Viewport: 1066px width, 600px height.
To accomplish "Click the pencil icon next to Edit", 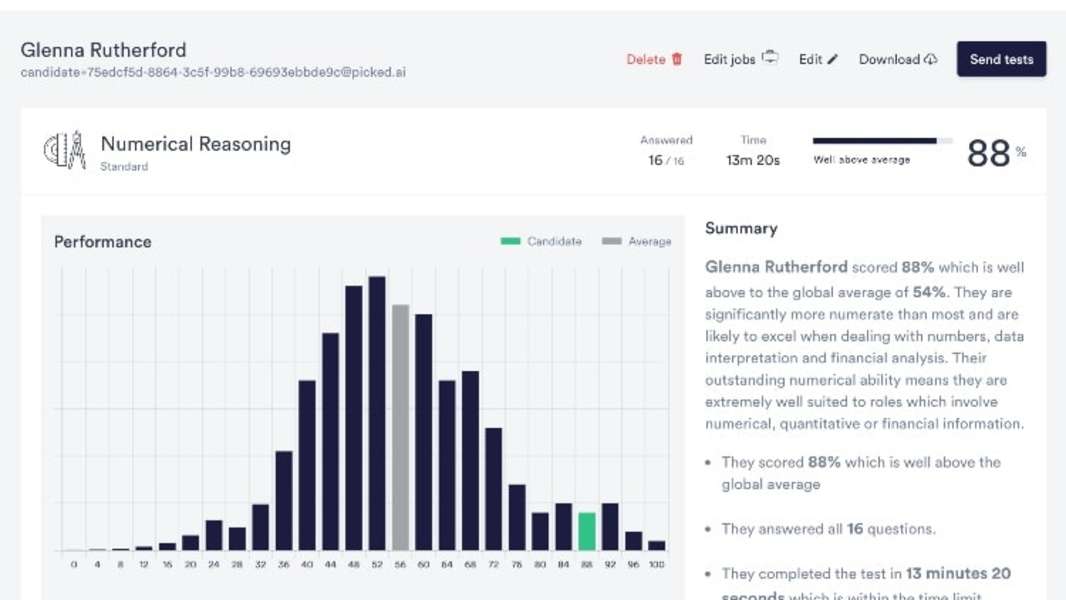I will 833,60.
